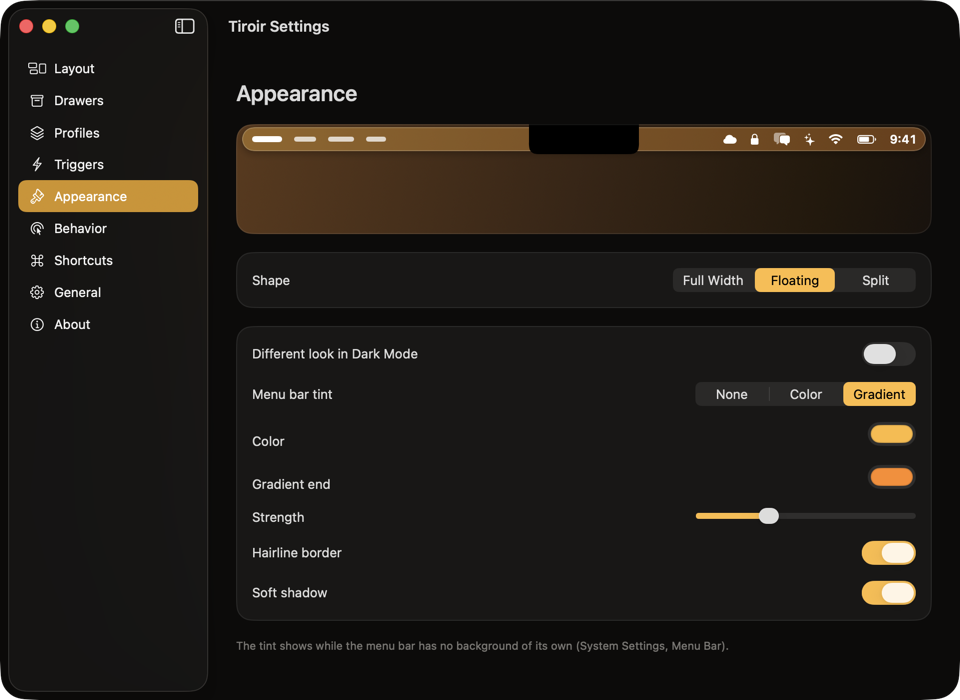Click the cloud icon in preview menu bar

(x=730, y=140)
